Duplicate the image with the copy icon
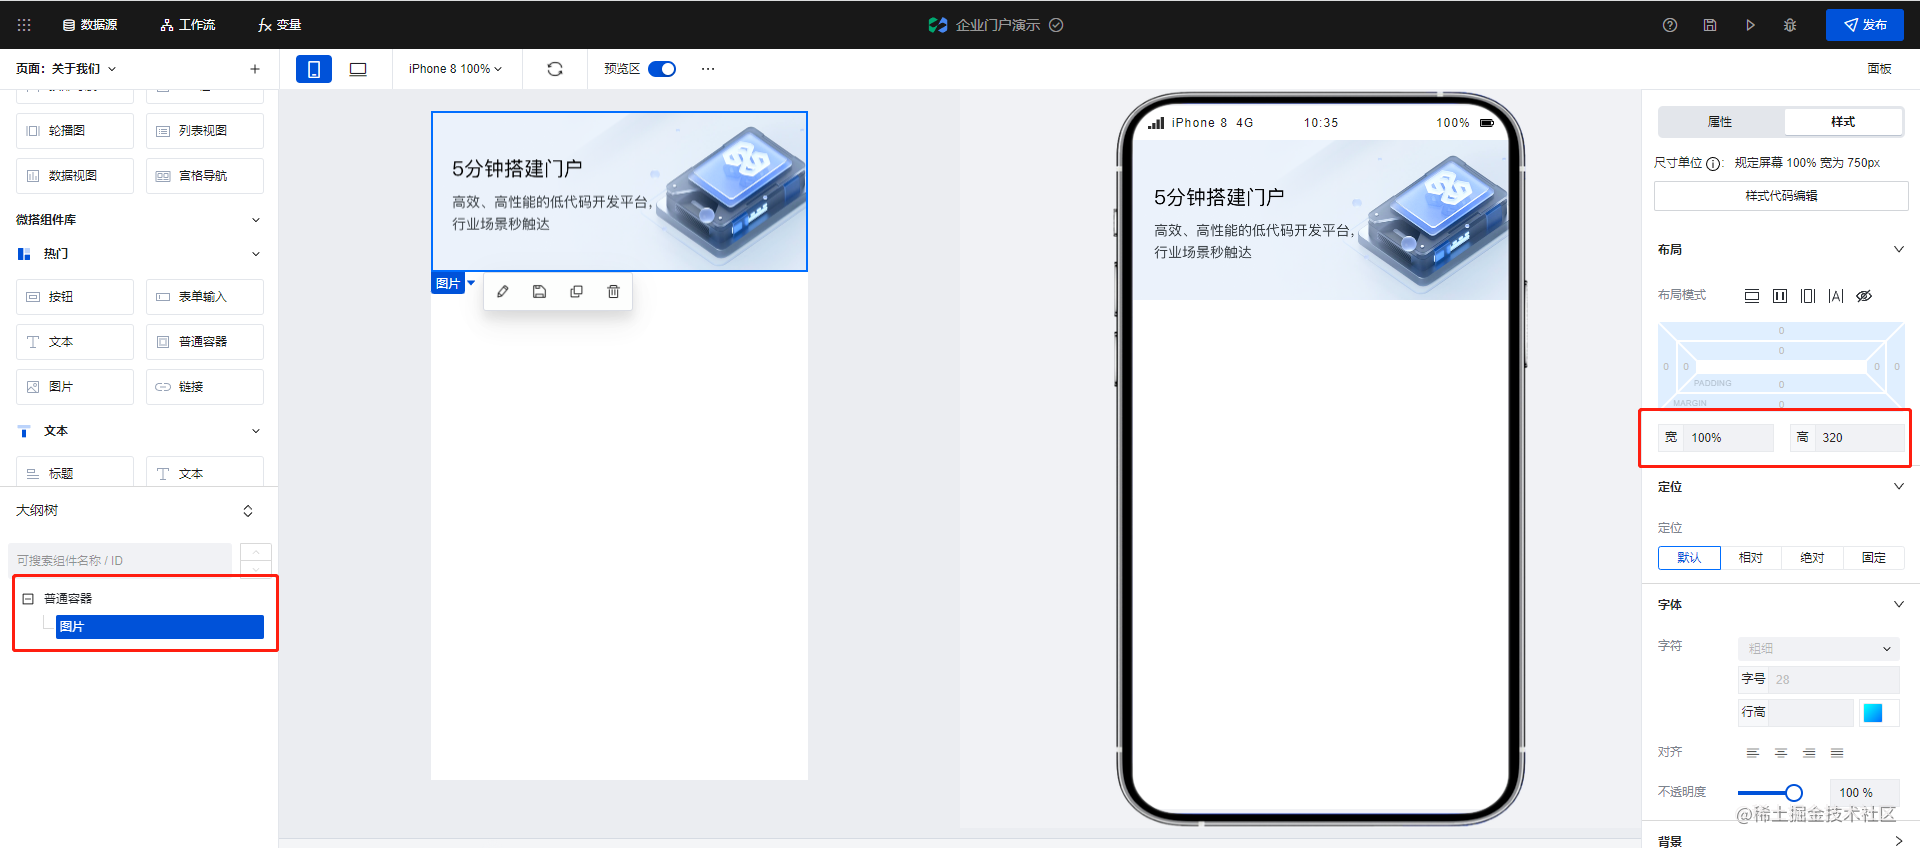1920x848 pixels. 577,292
